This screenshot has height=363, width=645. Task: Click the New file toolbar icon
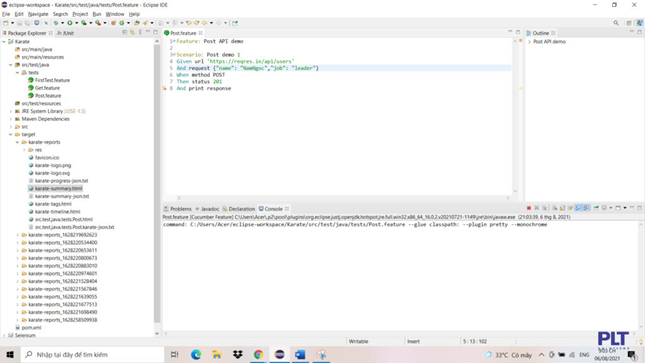pyautogui.click(x=5, y=23)
